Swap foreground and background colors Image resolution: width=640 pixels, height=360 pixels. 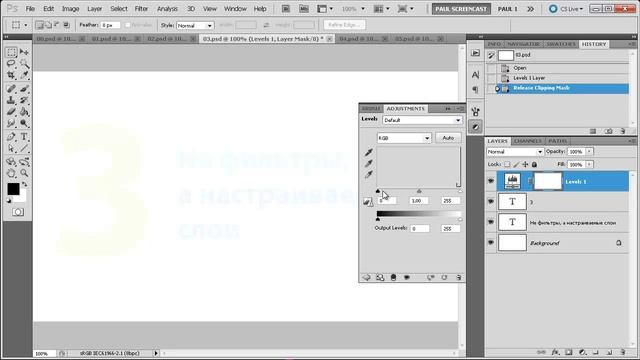pos(24,184)
